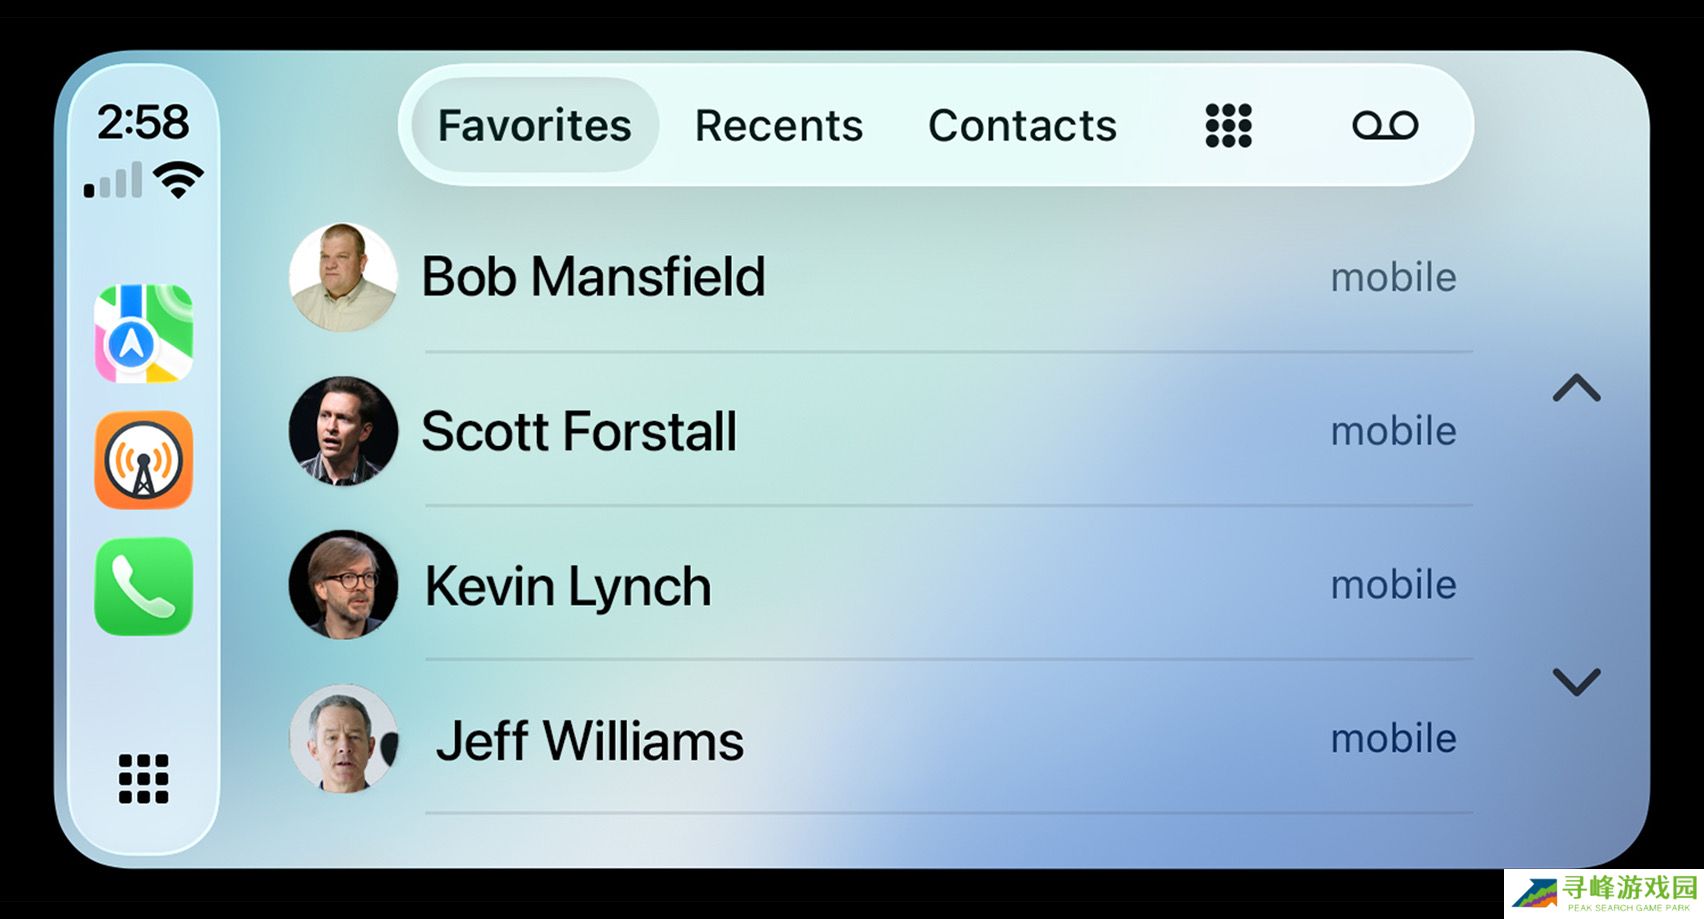Open the Maps app icon
Screen dimensions: 1704x919
click(x=144, y=334)
